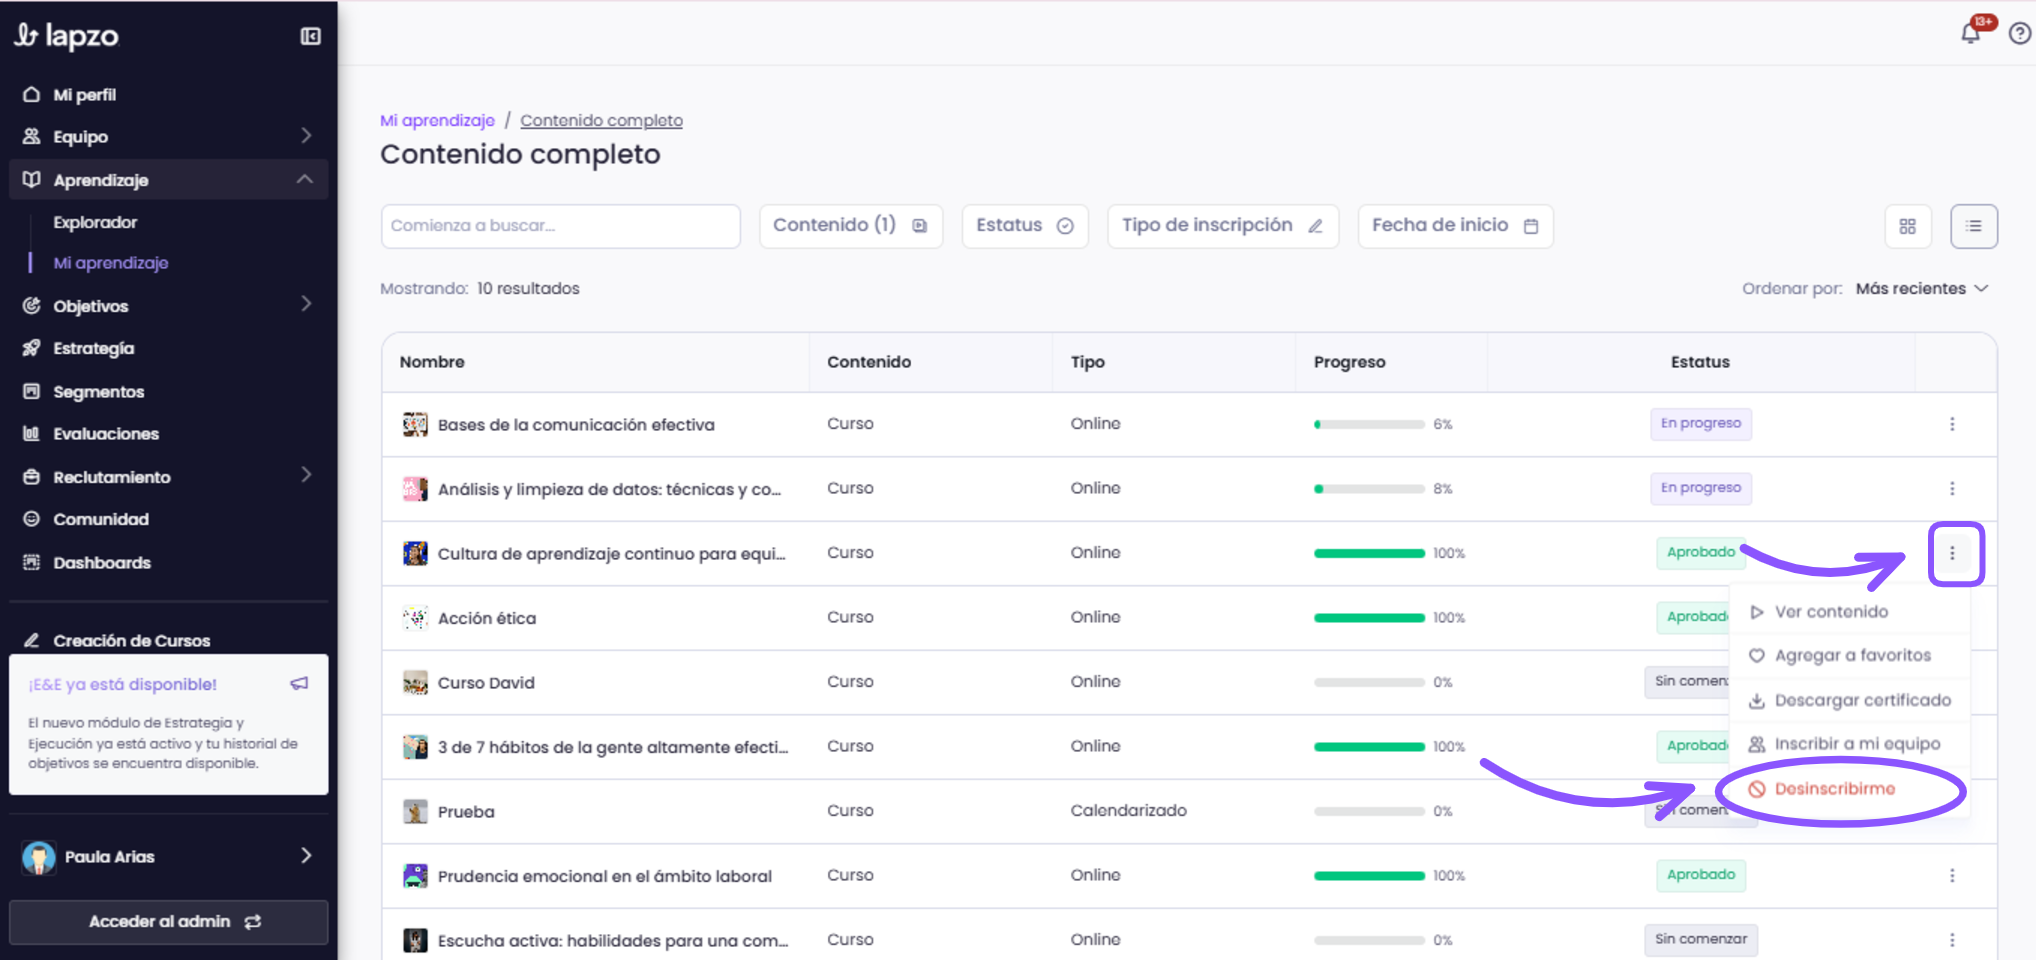
Task: Click the megaphone icon in the E&E announcement
Action: [299, 684]
